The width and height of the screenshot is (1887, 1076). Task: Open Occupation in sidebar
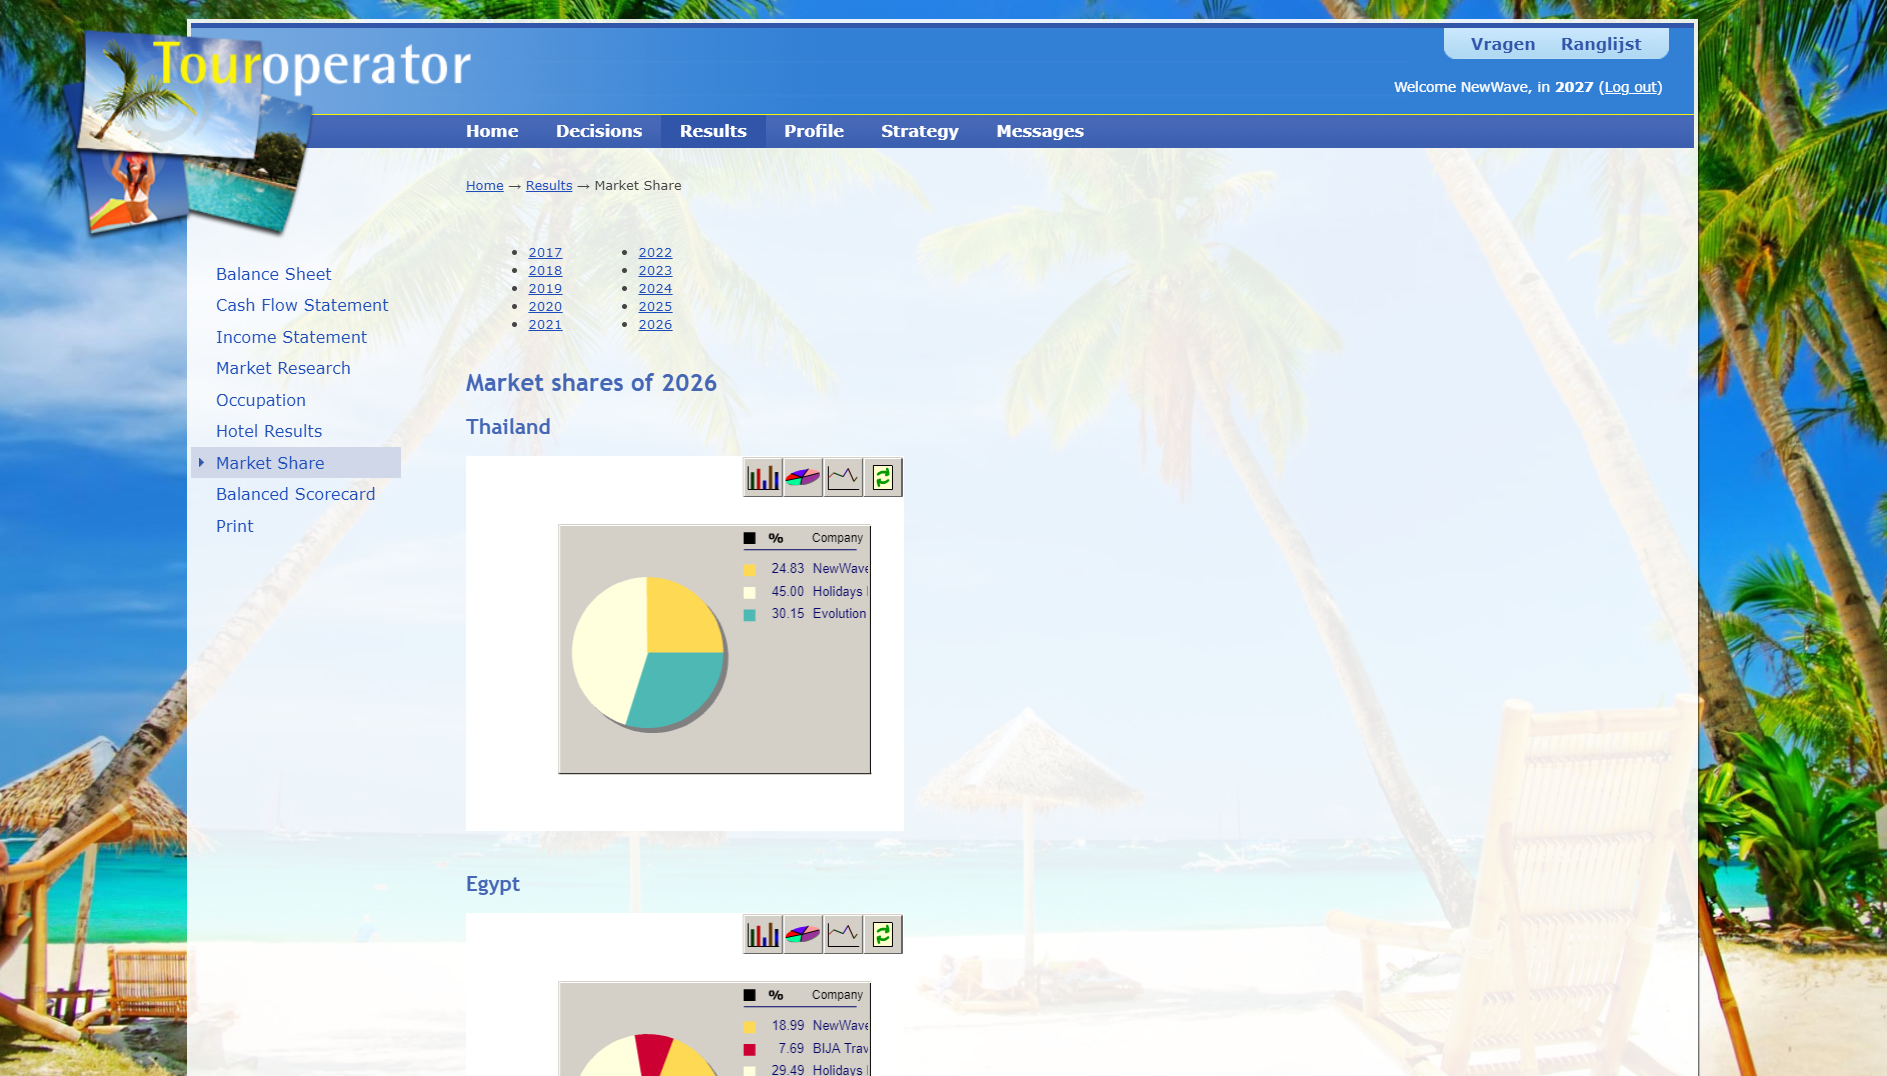tap(261, 400)
